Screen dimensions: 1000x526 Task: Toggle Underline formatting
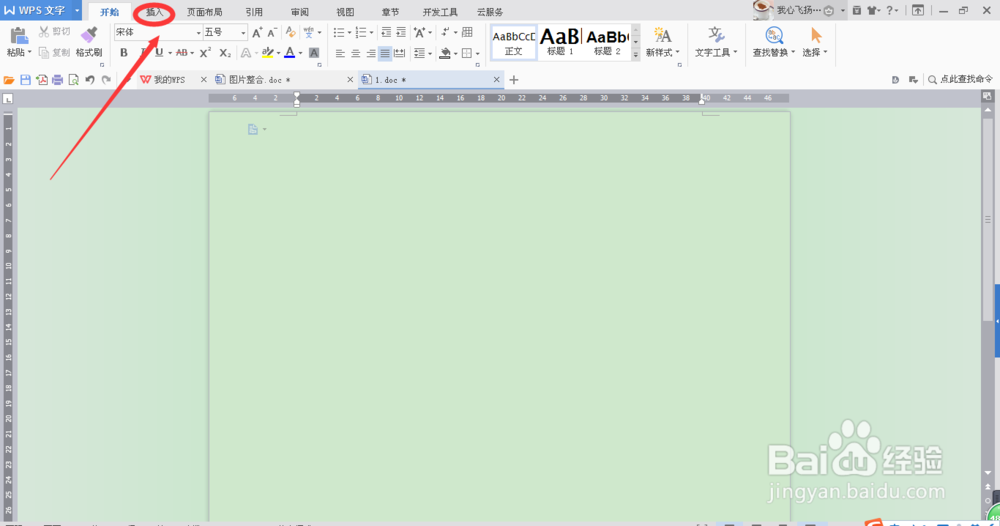pos(159,53)
